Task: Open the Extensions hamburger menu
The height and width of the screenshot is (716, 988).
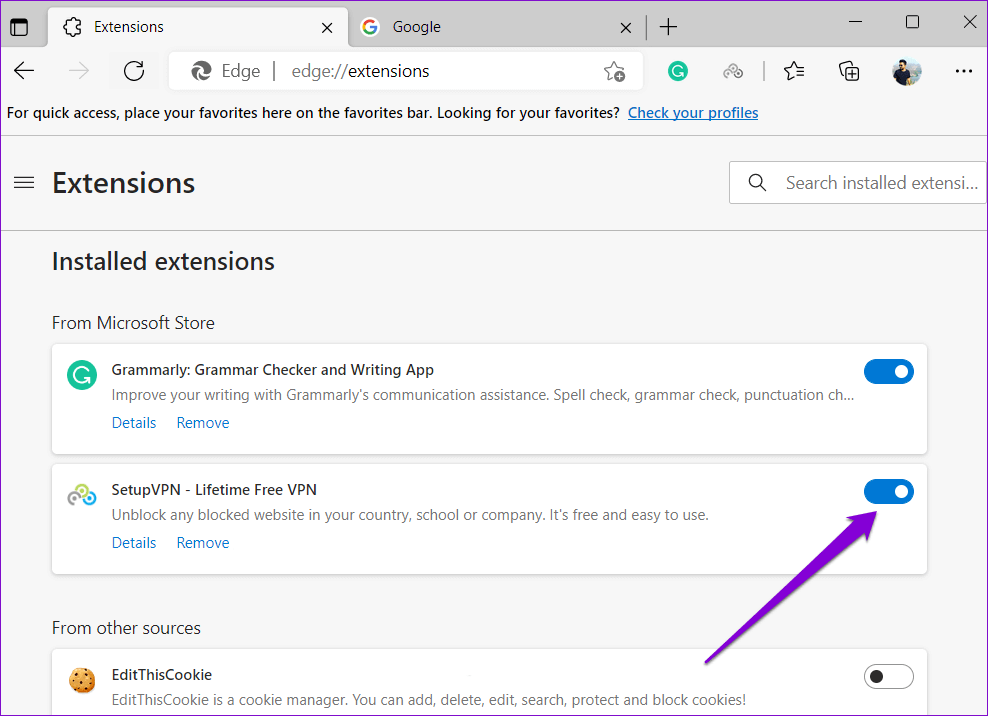Action: click(24, 183)
